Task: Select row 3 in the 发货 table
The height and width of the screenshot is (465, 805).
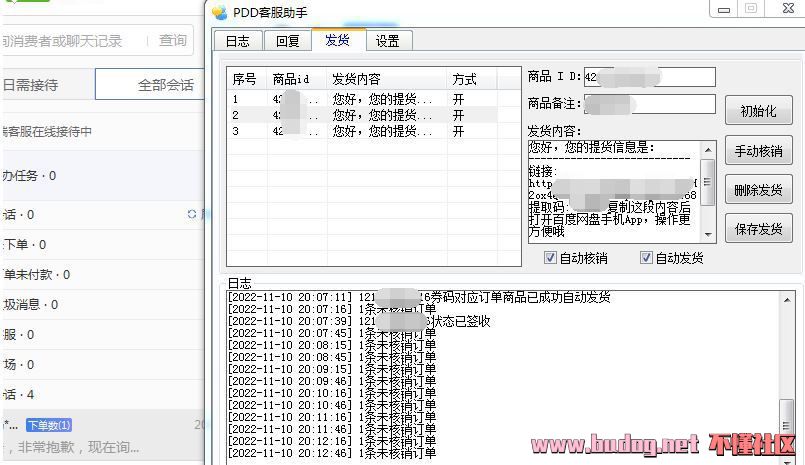Action: click(x=362, y=131)
